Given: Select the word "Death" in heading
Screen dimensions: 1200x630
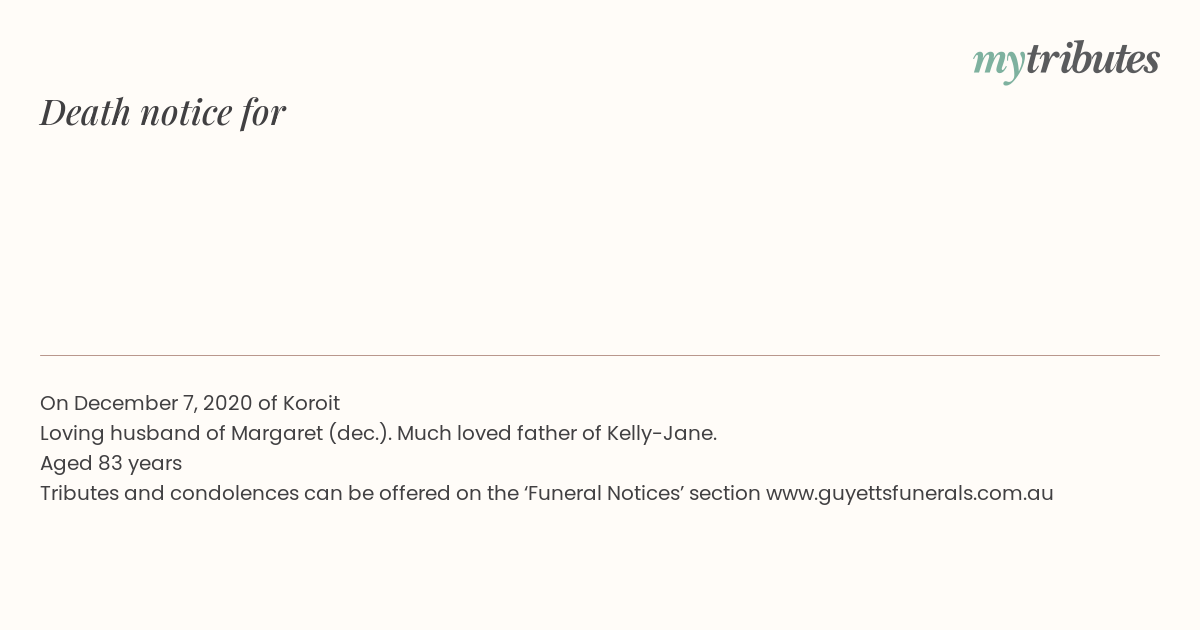Looking at the screenshot, I should [85, 112].
